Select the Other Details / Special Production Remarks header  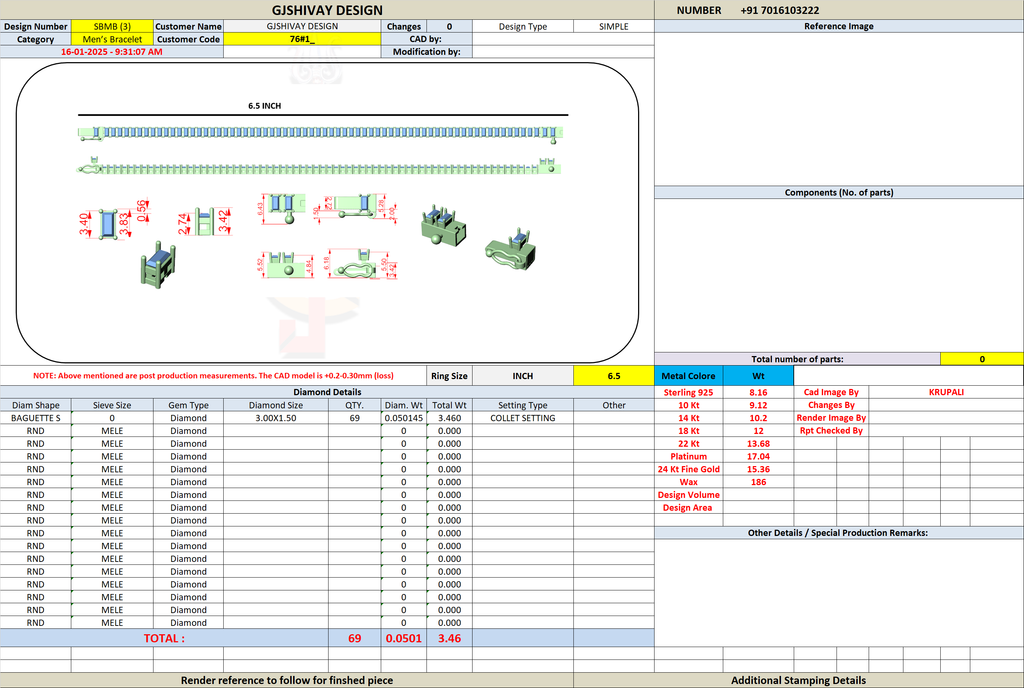click(839, 533)
